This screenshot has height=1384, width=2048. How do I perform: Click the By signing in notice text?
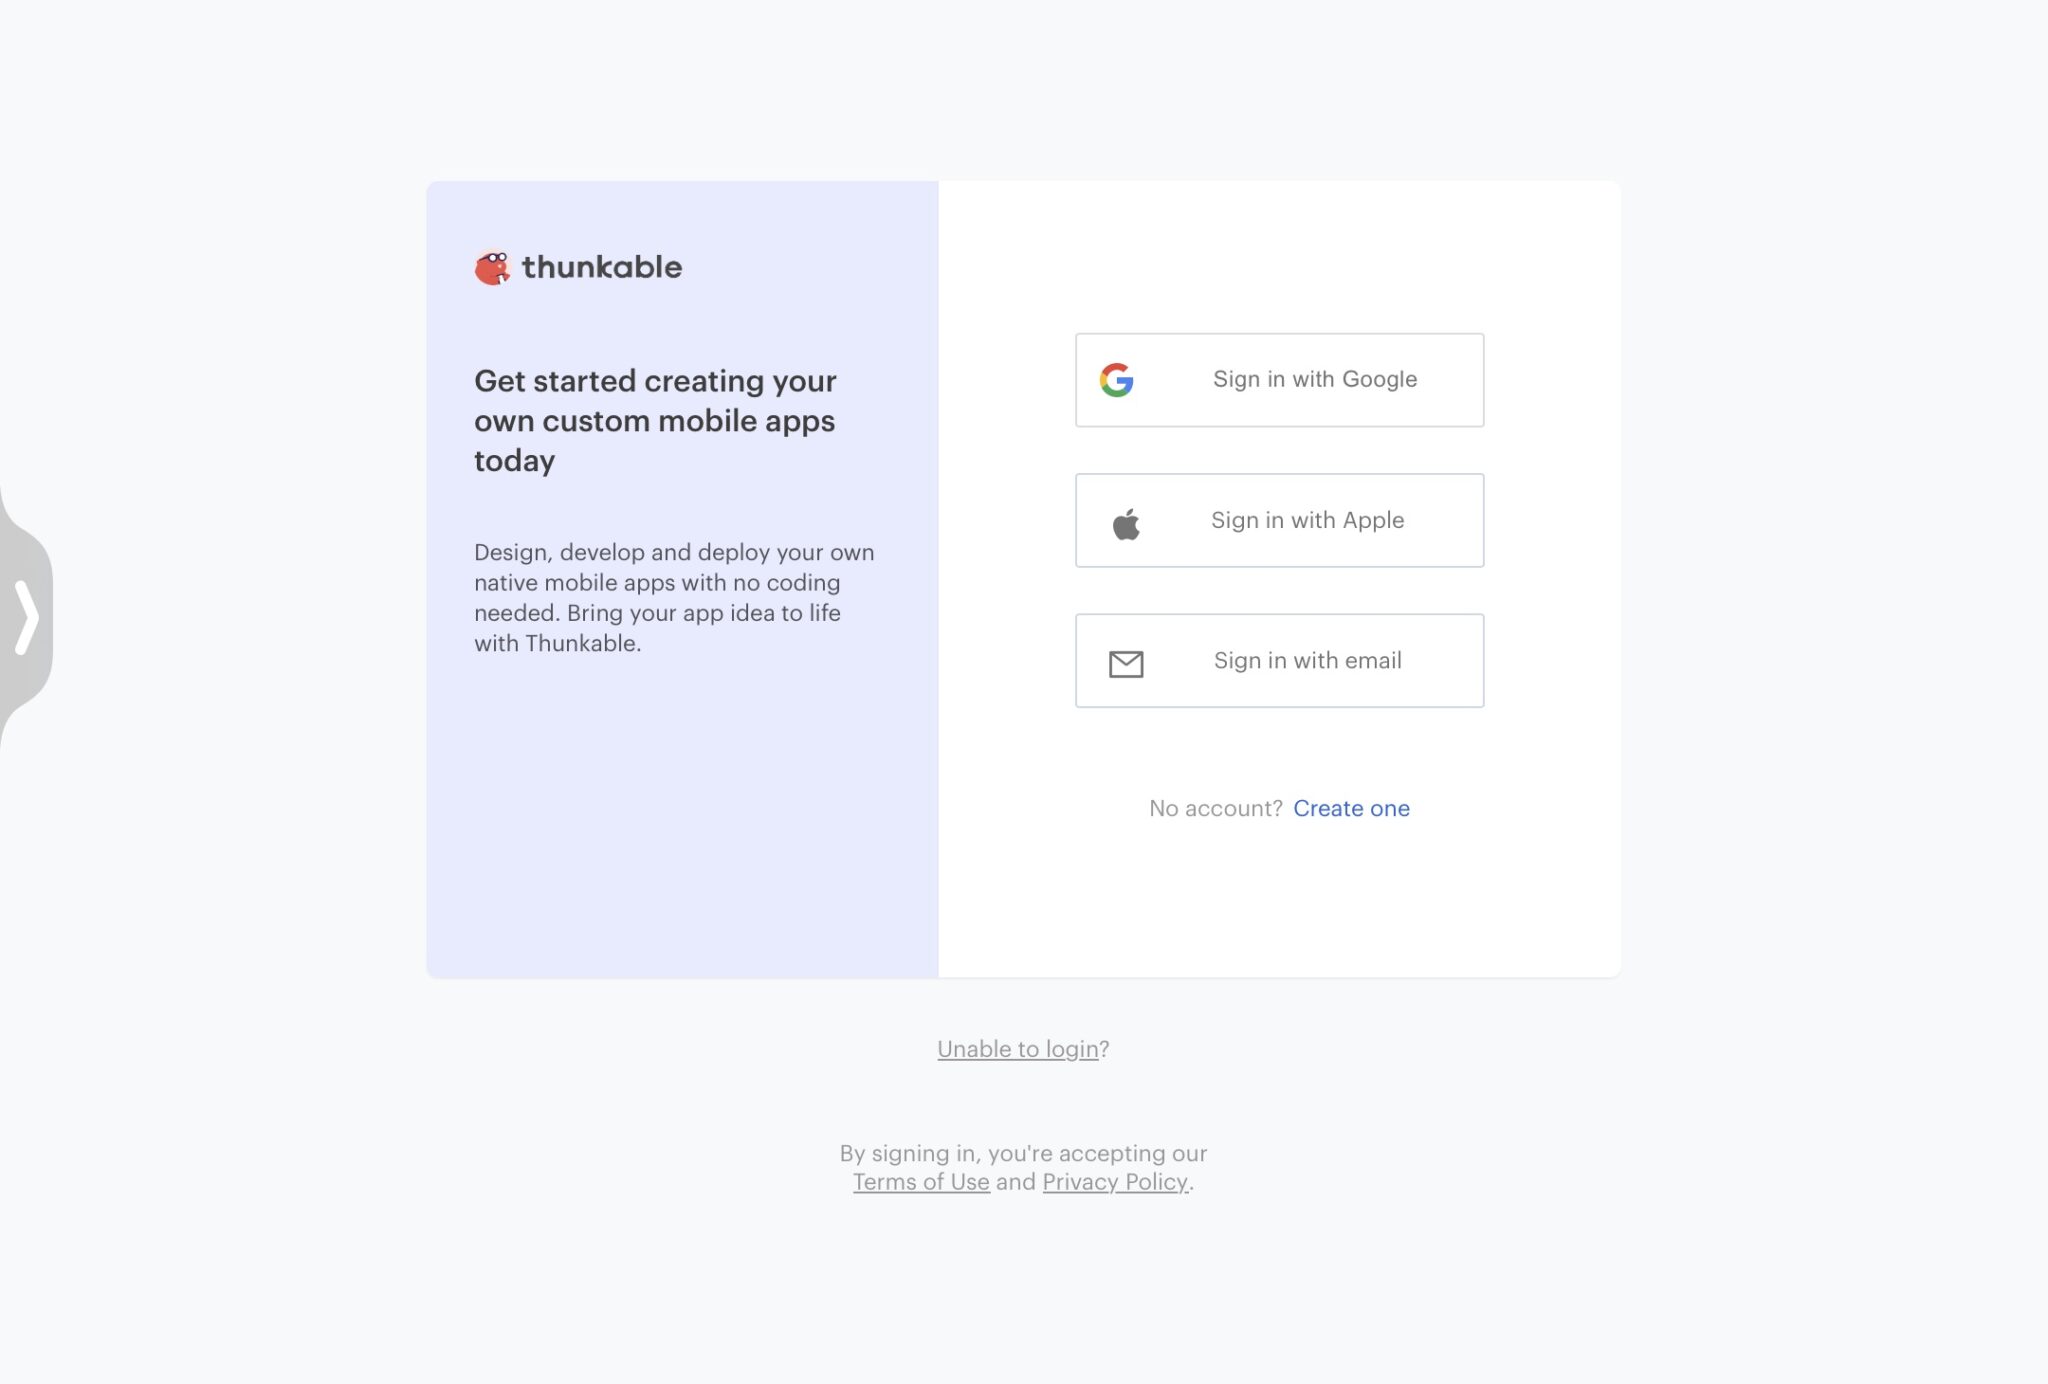(1024, 1152)
